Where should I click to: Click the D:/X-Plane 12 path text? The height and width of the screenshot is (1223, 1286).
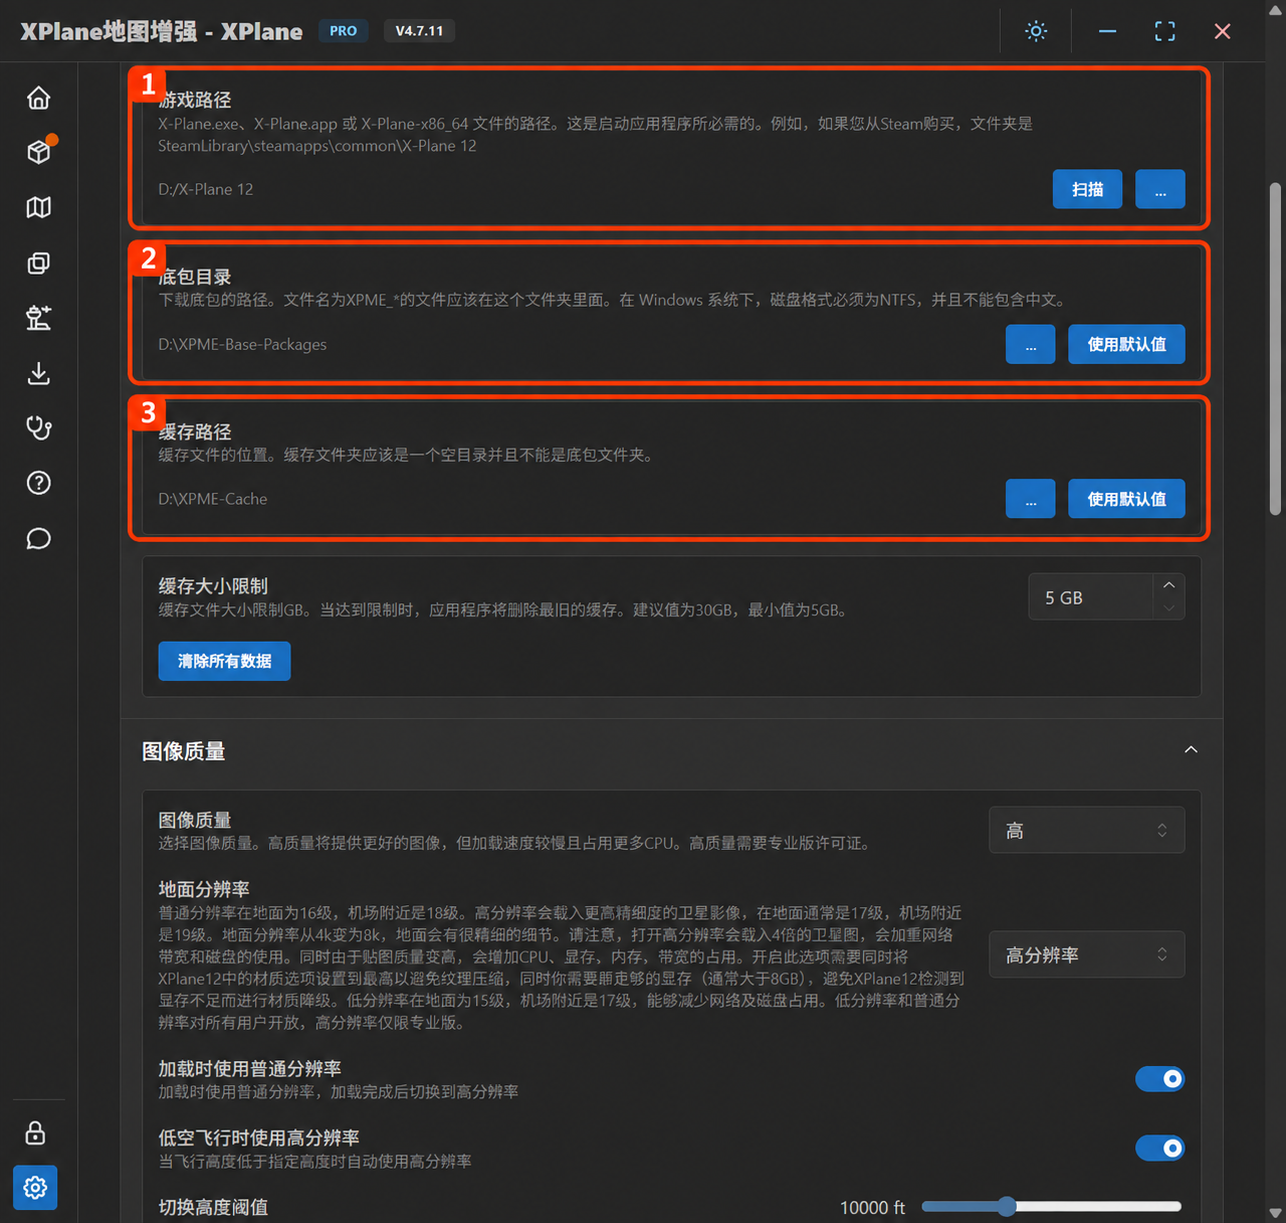click(205, 189)
